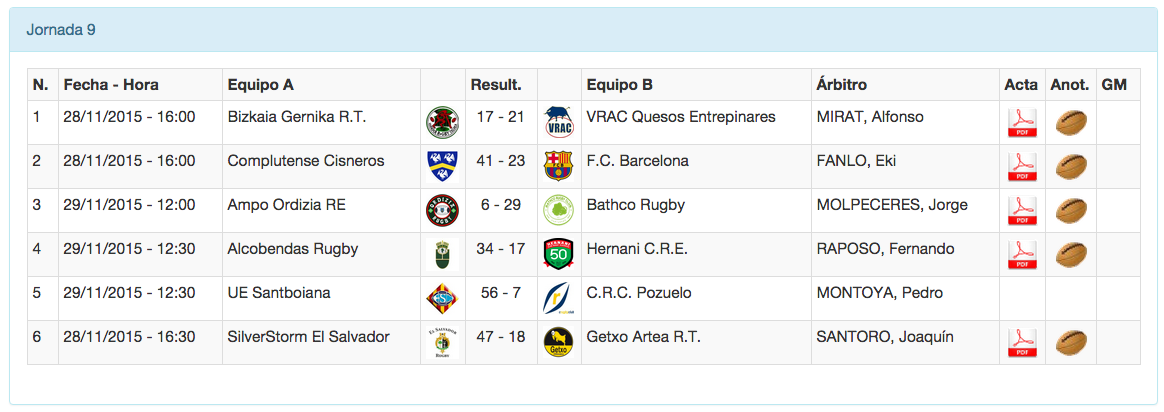Viewport: 1164px width, 412px height.
Task: Open PDF acta for Ampo Ordizia match
Action: (1021, 211)
